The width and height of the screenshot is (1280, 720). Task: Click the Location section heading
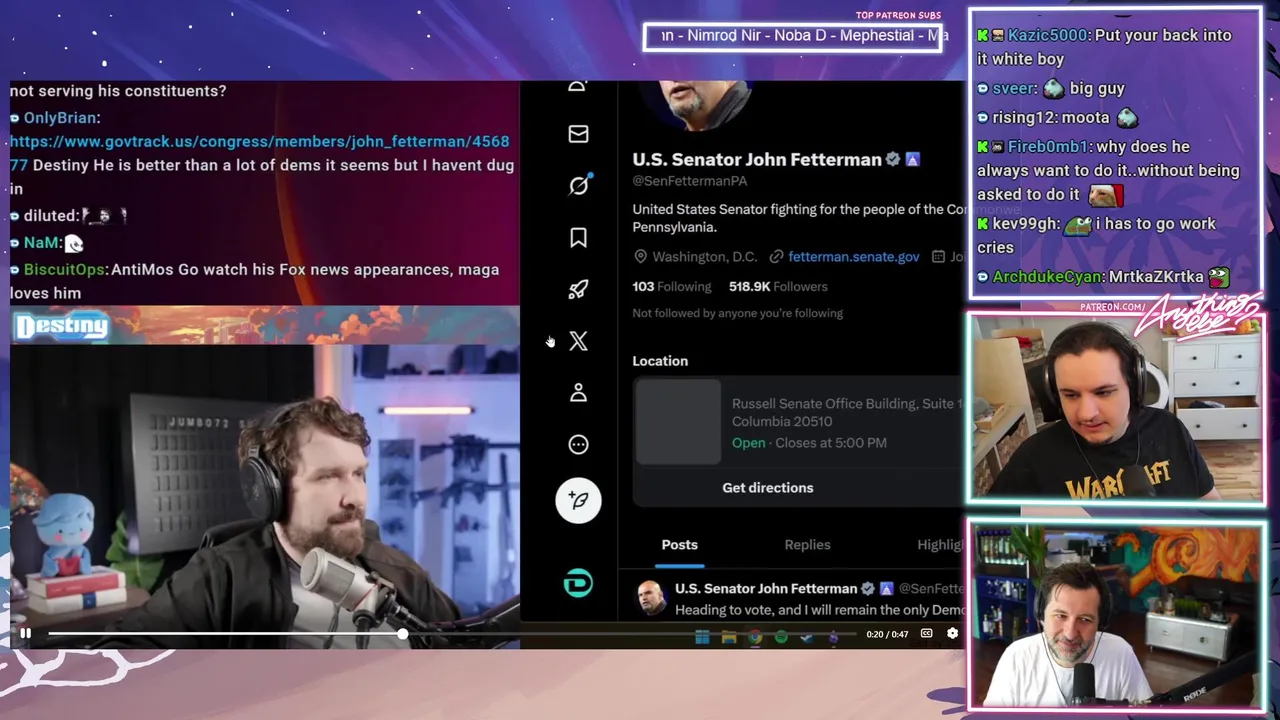(x=660, y=361)
